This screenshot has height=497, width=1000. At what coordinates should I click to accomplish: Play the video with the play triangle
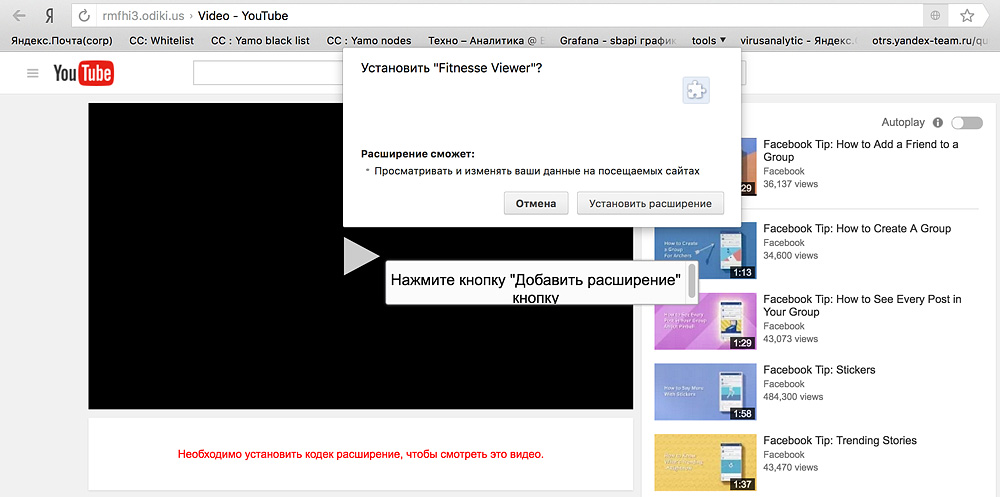[x=359, y=256]
